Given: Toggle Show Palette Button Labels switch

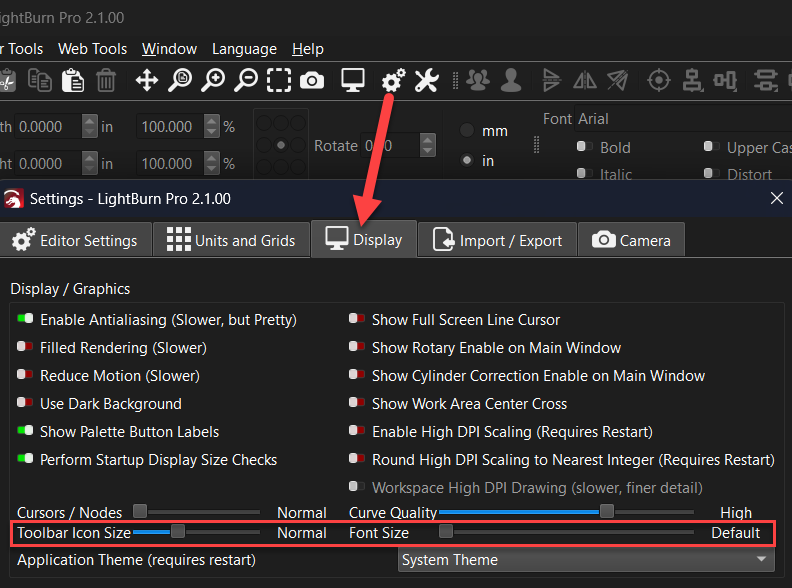Looking at the screenshot, I should coord(25,430).
